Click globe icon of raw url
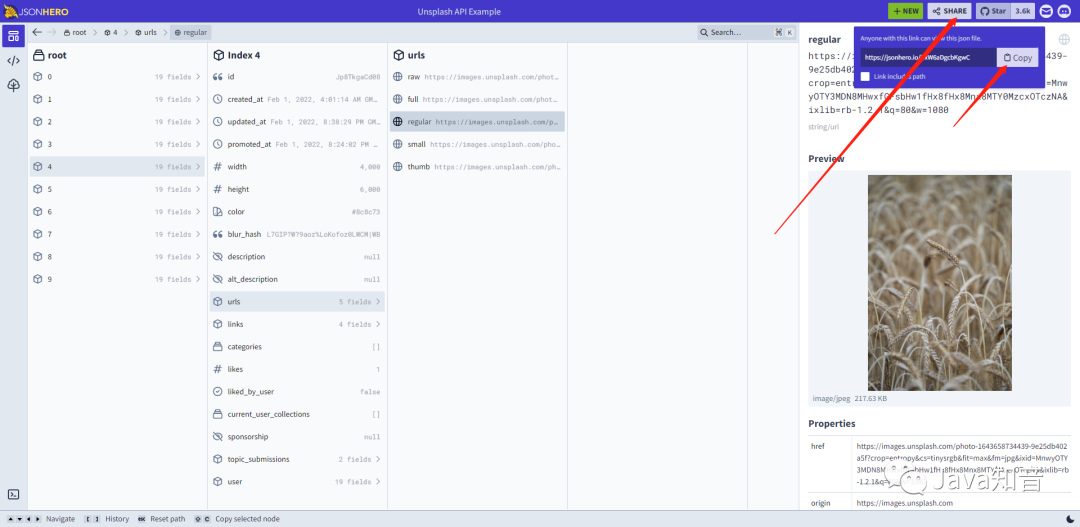The width and height of the screenshot is (1080, 527). click(397, 76)
